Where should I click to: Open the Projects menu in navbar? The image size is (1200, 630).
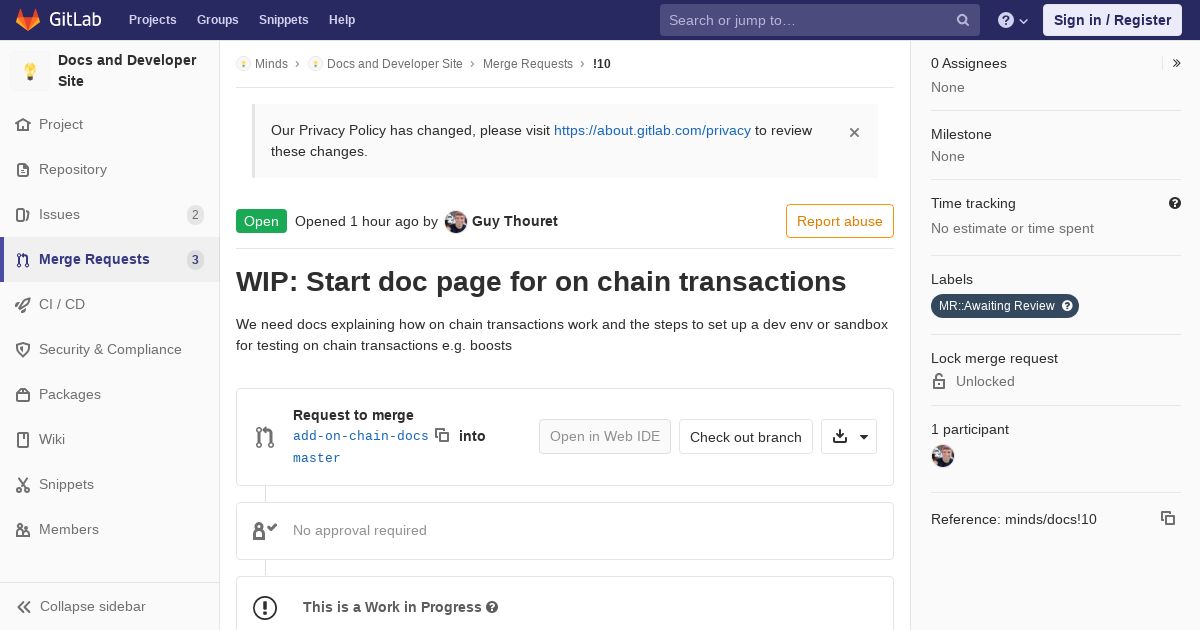point(152,20)
